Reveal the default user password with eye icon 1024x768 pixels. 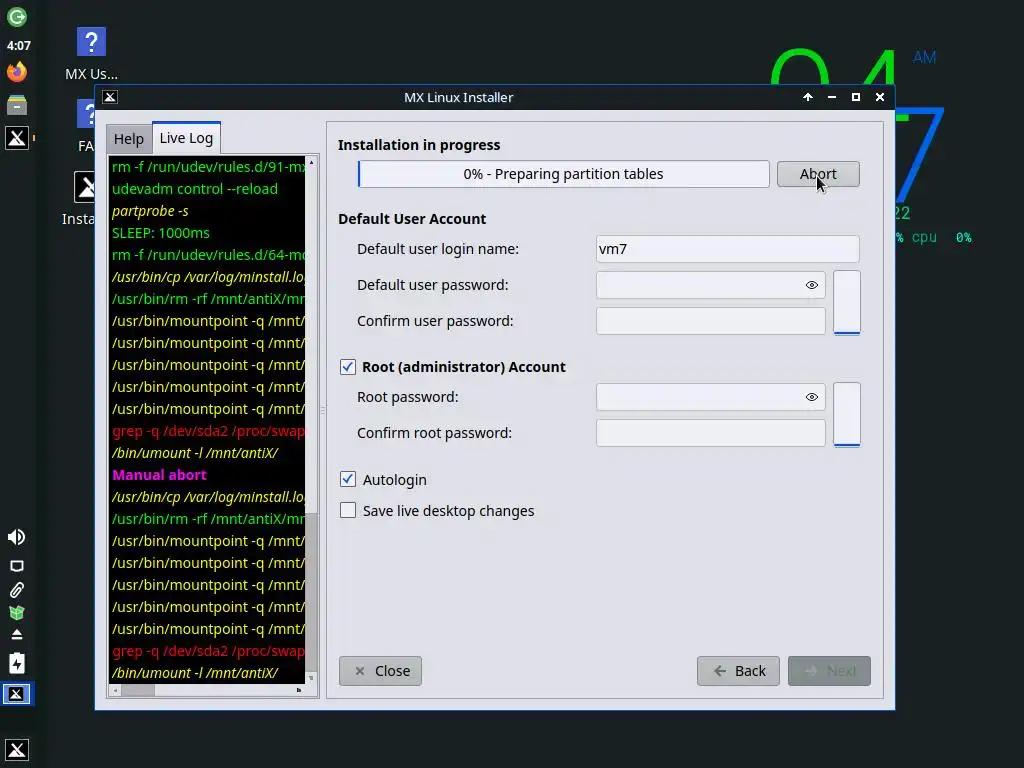(x=812, y=285)
